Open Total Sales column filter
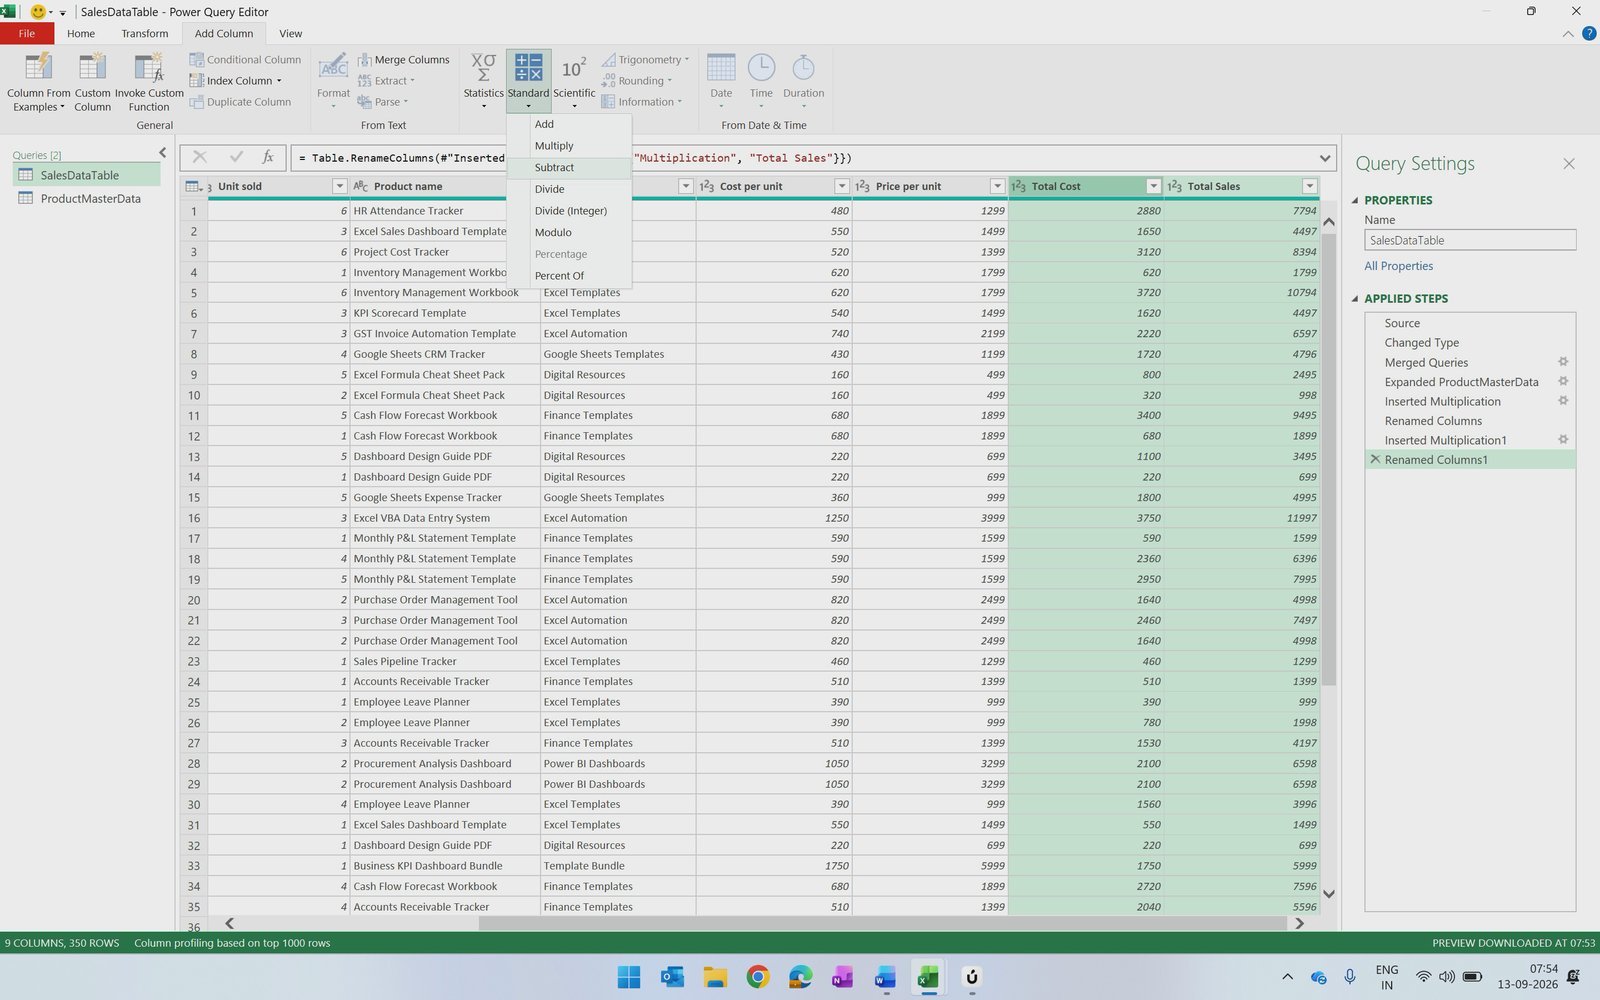Image resolution: width=1600 pixels, height=1000 pixels. click(x=1309, y=186)
